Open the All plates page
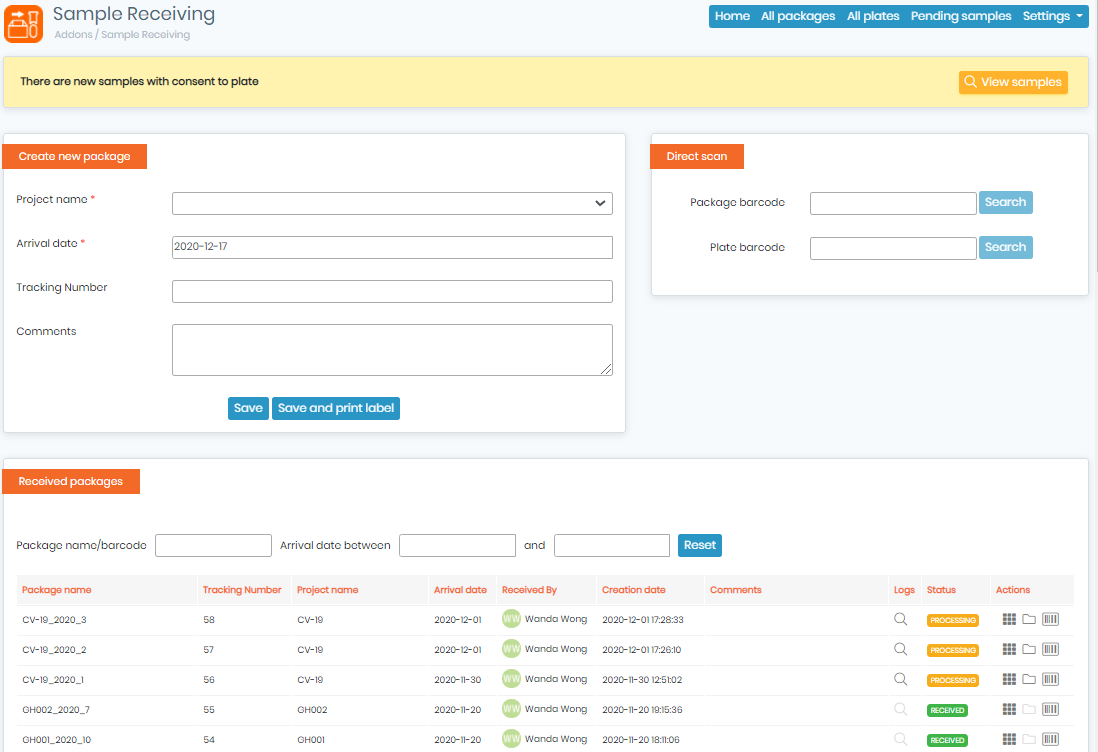Screen dimensions: 1098x752 tap(873, 16)
